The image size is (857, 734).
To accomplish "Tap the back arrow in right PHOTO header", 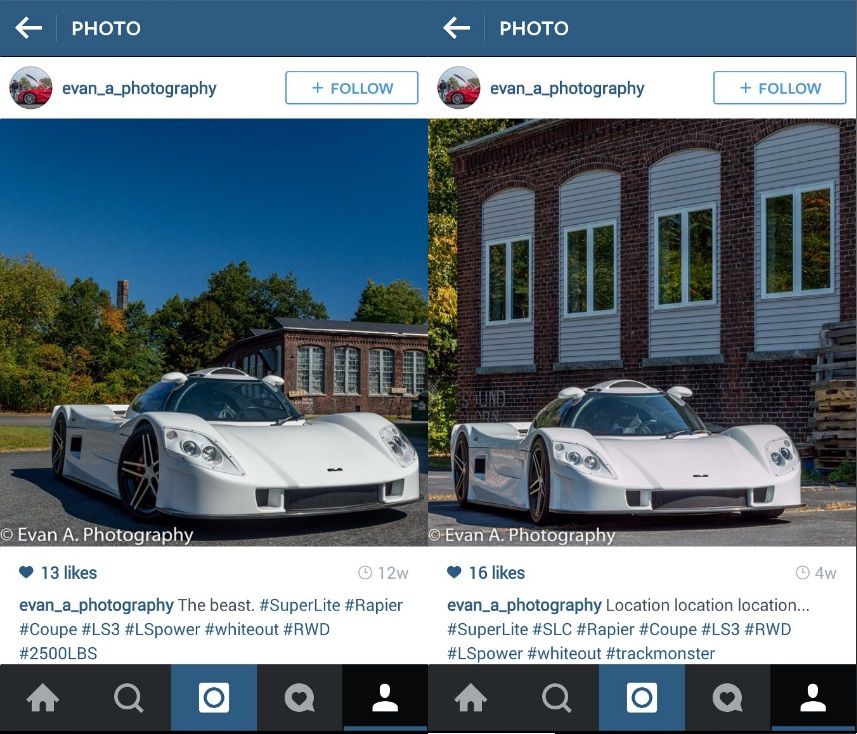I will pos(456,28).
